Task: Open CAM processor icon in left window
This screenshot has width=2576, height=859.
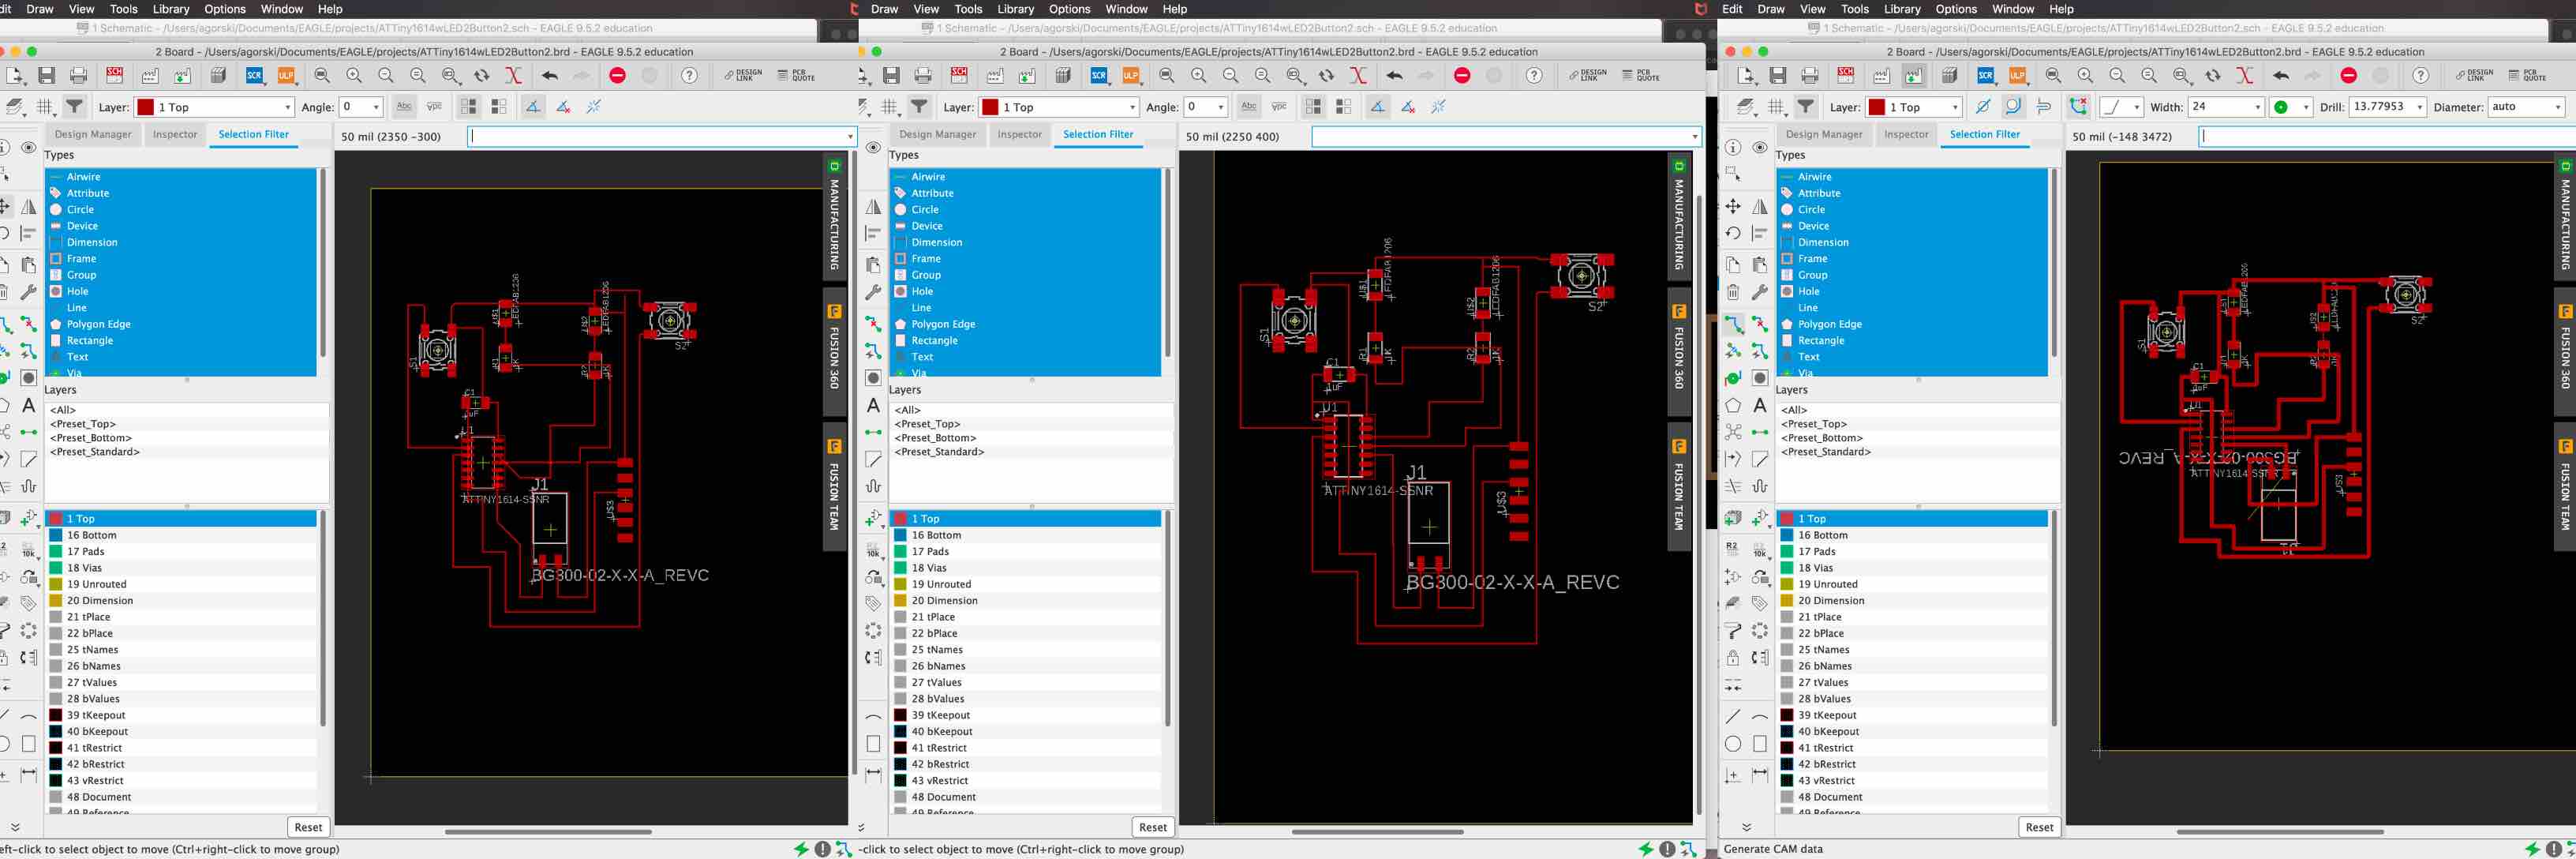Action: (x=150, y=76)
